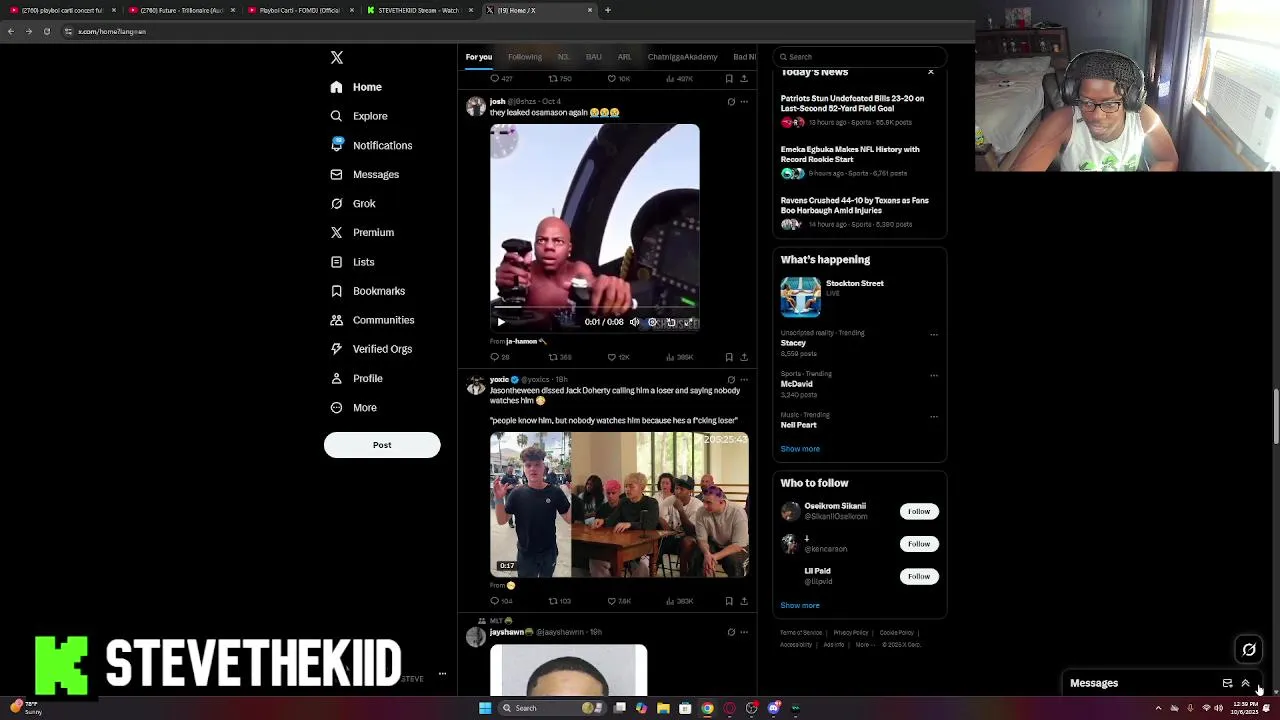Viewport: 1280px width, 720px height.
Task: Click Show more under What's happening
Action: click(800, 449)
